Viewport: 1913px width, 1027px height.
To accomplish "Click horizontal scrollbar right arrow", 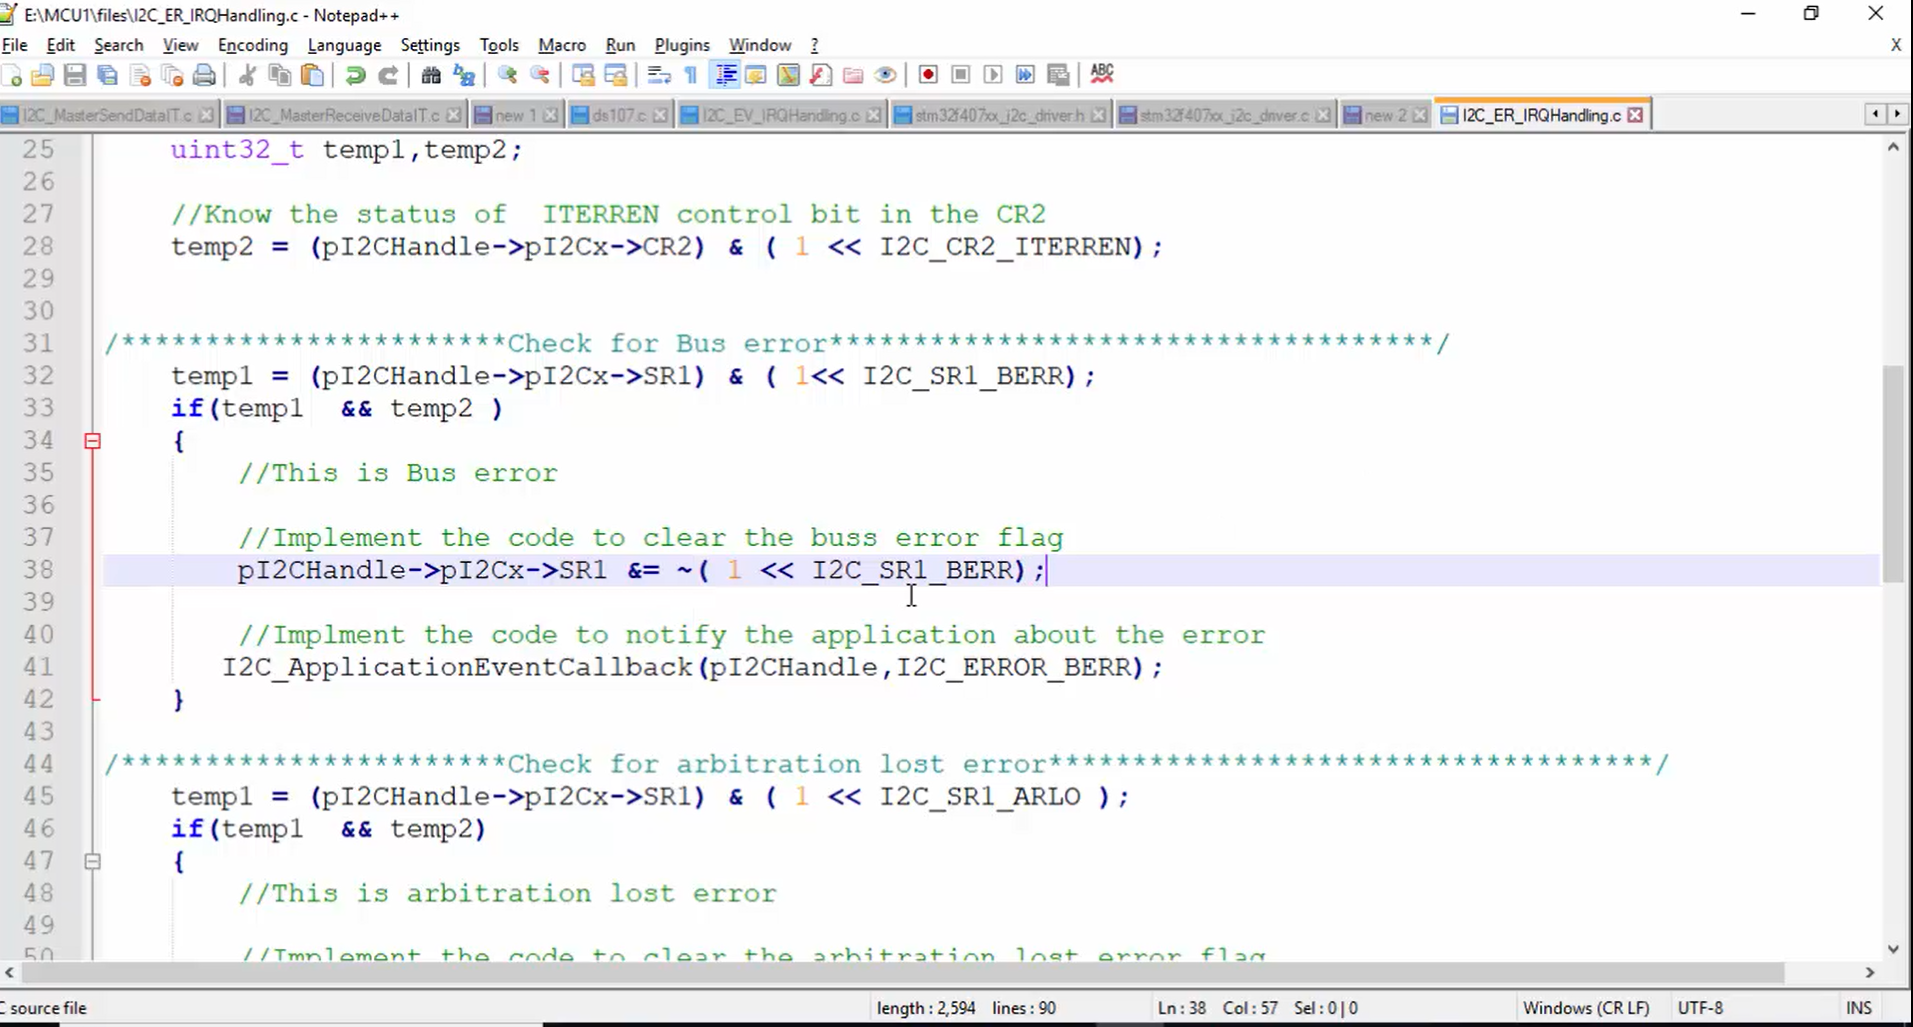I will (1870, 972).
